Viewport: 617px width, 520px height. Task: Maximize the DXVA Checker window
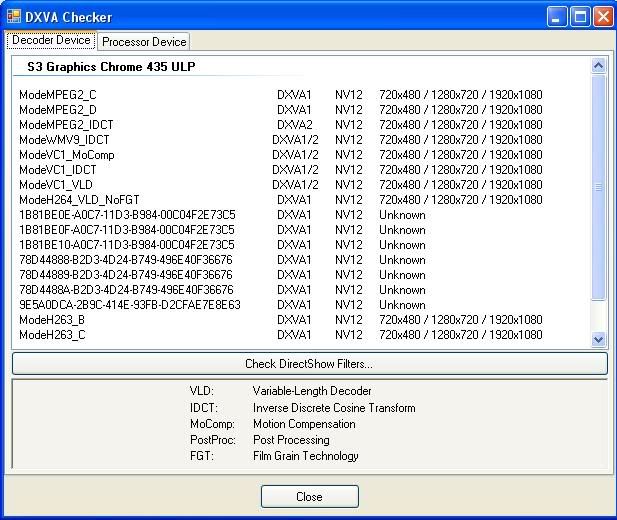click(x=580, y=17)
